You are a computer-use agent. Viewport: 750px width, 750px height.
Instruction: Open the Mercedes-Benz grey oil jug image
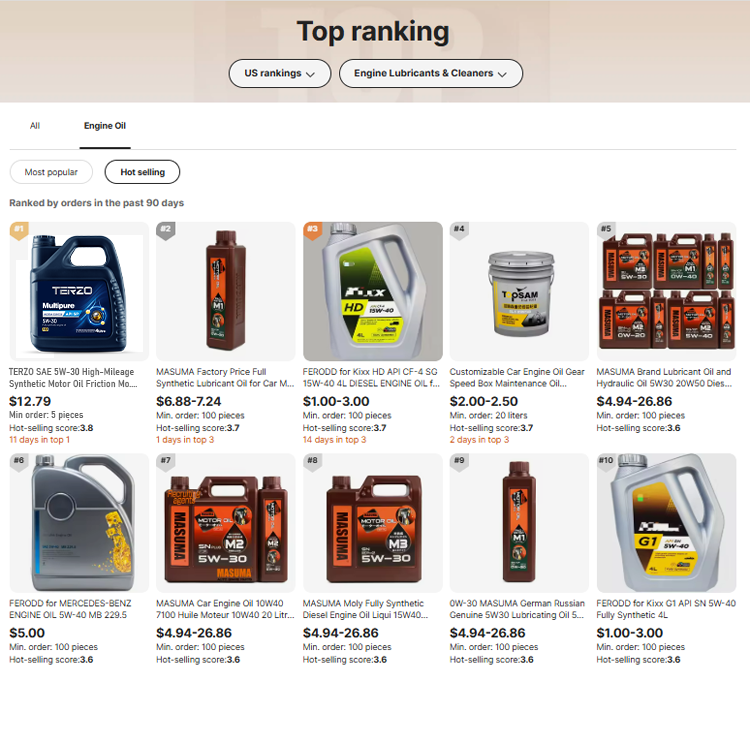[x=79, y=523]
